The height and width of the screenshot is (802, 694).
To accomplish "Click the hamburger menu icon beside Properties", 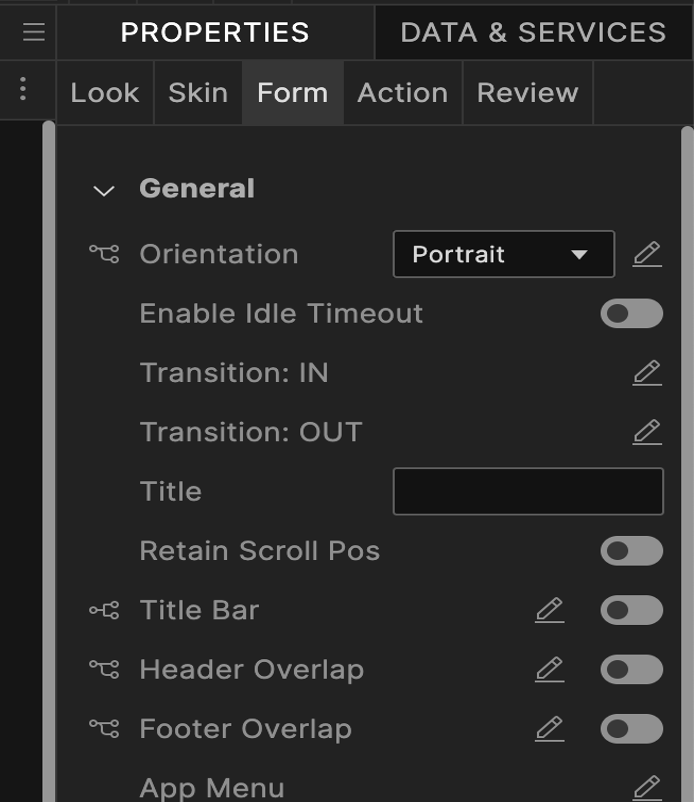I will coord(33,32).
